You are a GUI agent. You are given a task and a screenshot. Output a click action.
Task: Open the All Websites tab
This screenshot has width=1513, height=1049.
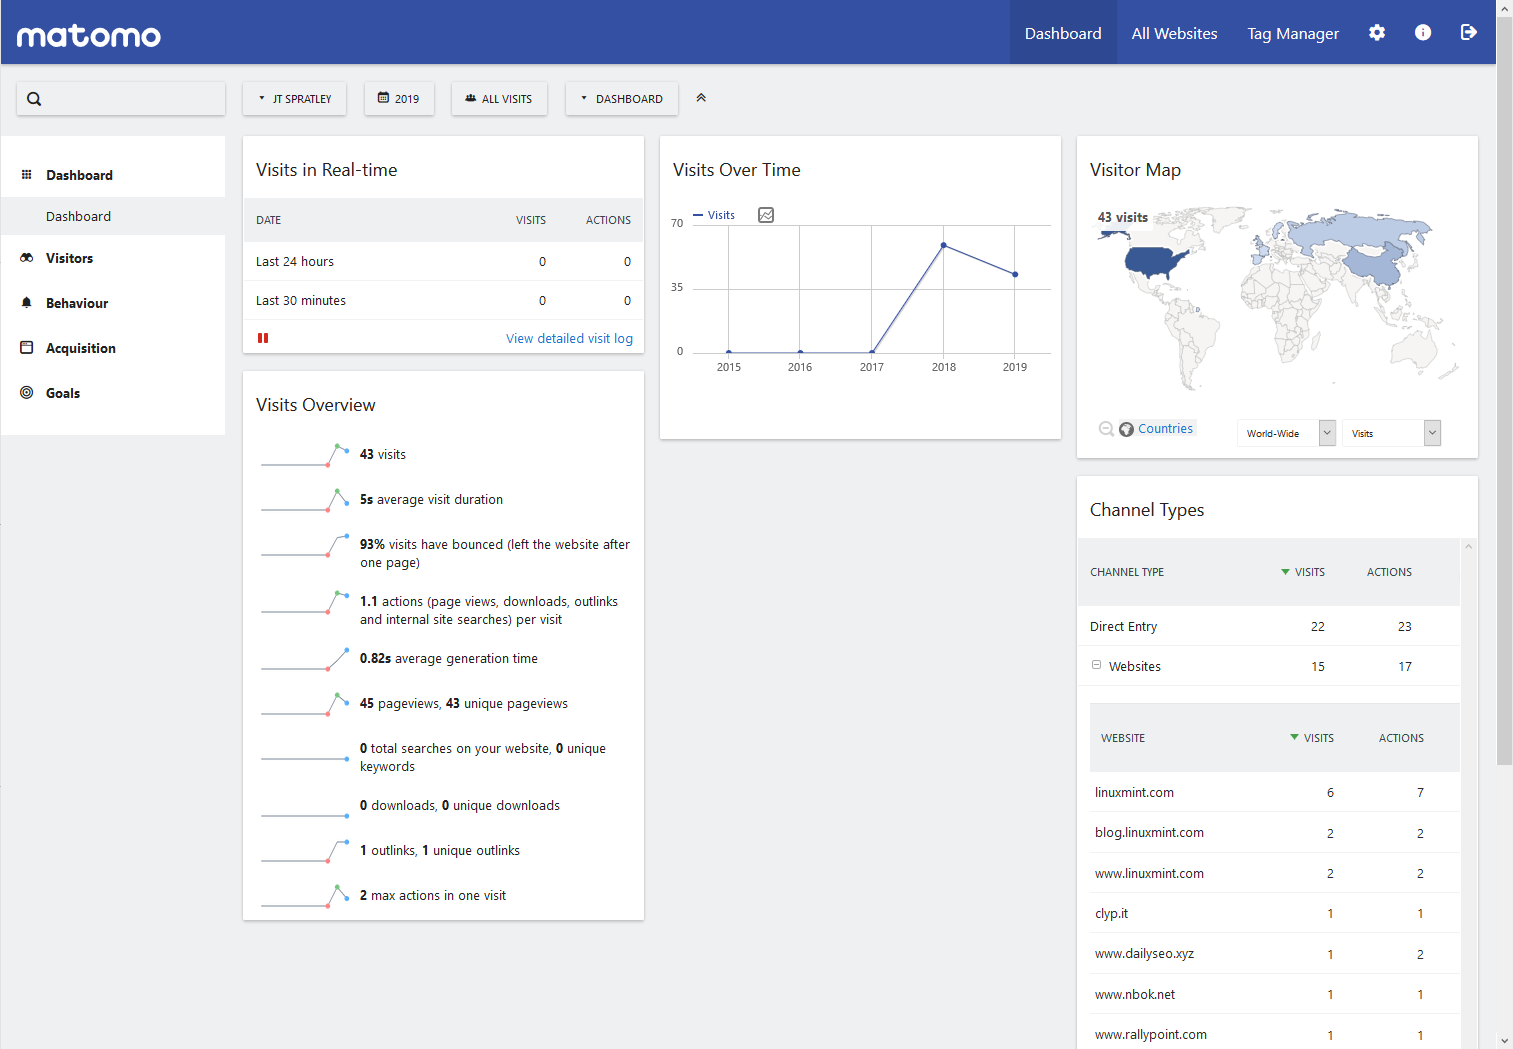click(x=1174, y=33)
